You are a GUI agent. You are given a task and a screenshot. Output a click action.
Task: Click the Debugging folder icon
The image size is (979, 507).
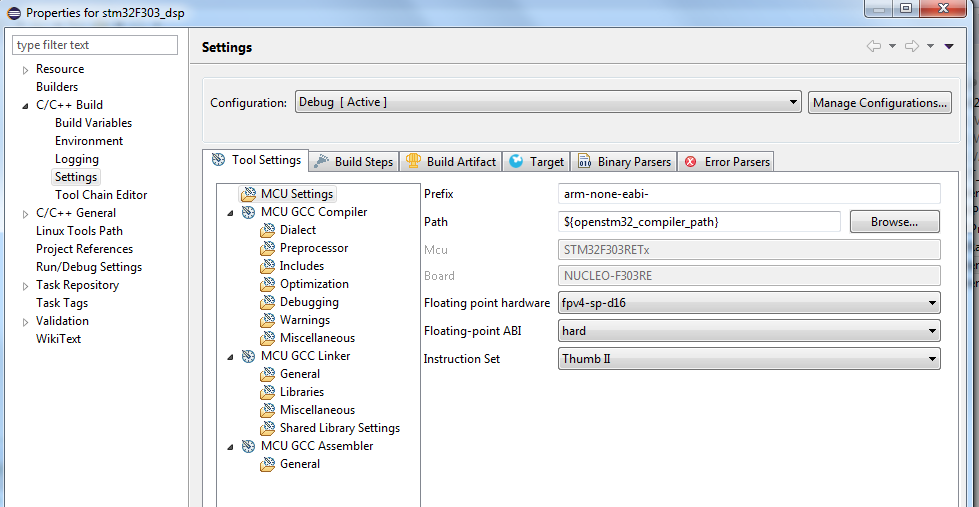coord(268,302)
